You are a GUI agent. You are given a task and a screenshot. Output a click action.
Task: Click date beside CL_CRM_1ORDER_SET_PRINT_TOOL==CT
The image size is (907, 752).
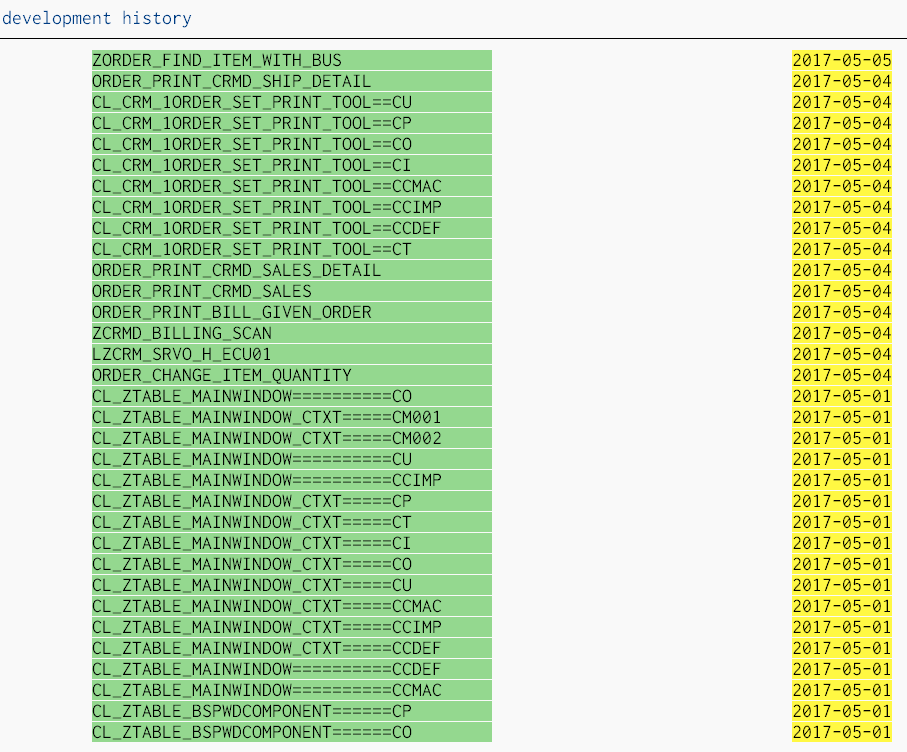[842, 249]
